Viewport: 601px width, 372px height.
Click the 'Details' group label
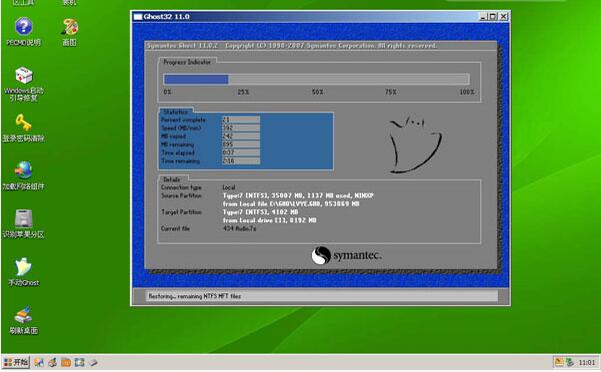[x=171, y=179]
